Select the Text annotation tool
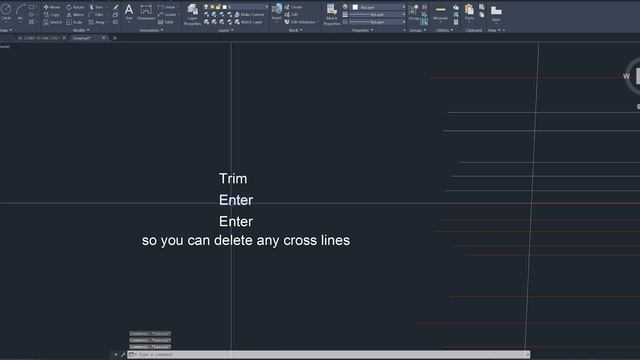 [x=129, y=12]
